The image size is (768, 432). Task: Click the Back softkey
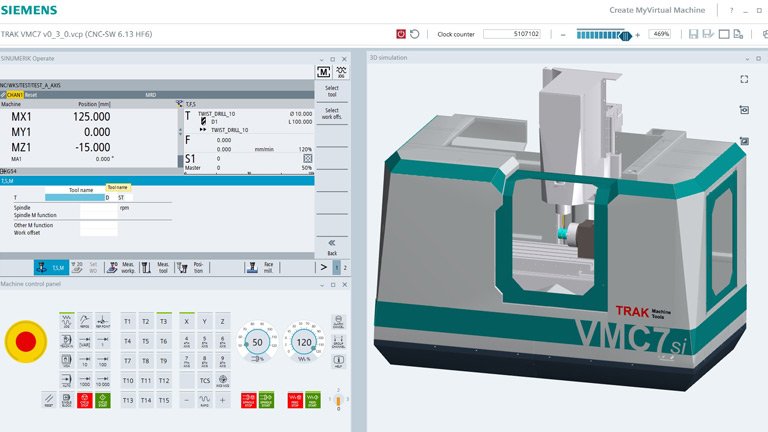click(x=332, y=247)
